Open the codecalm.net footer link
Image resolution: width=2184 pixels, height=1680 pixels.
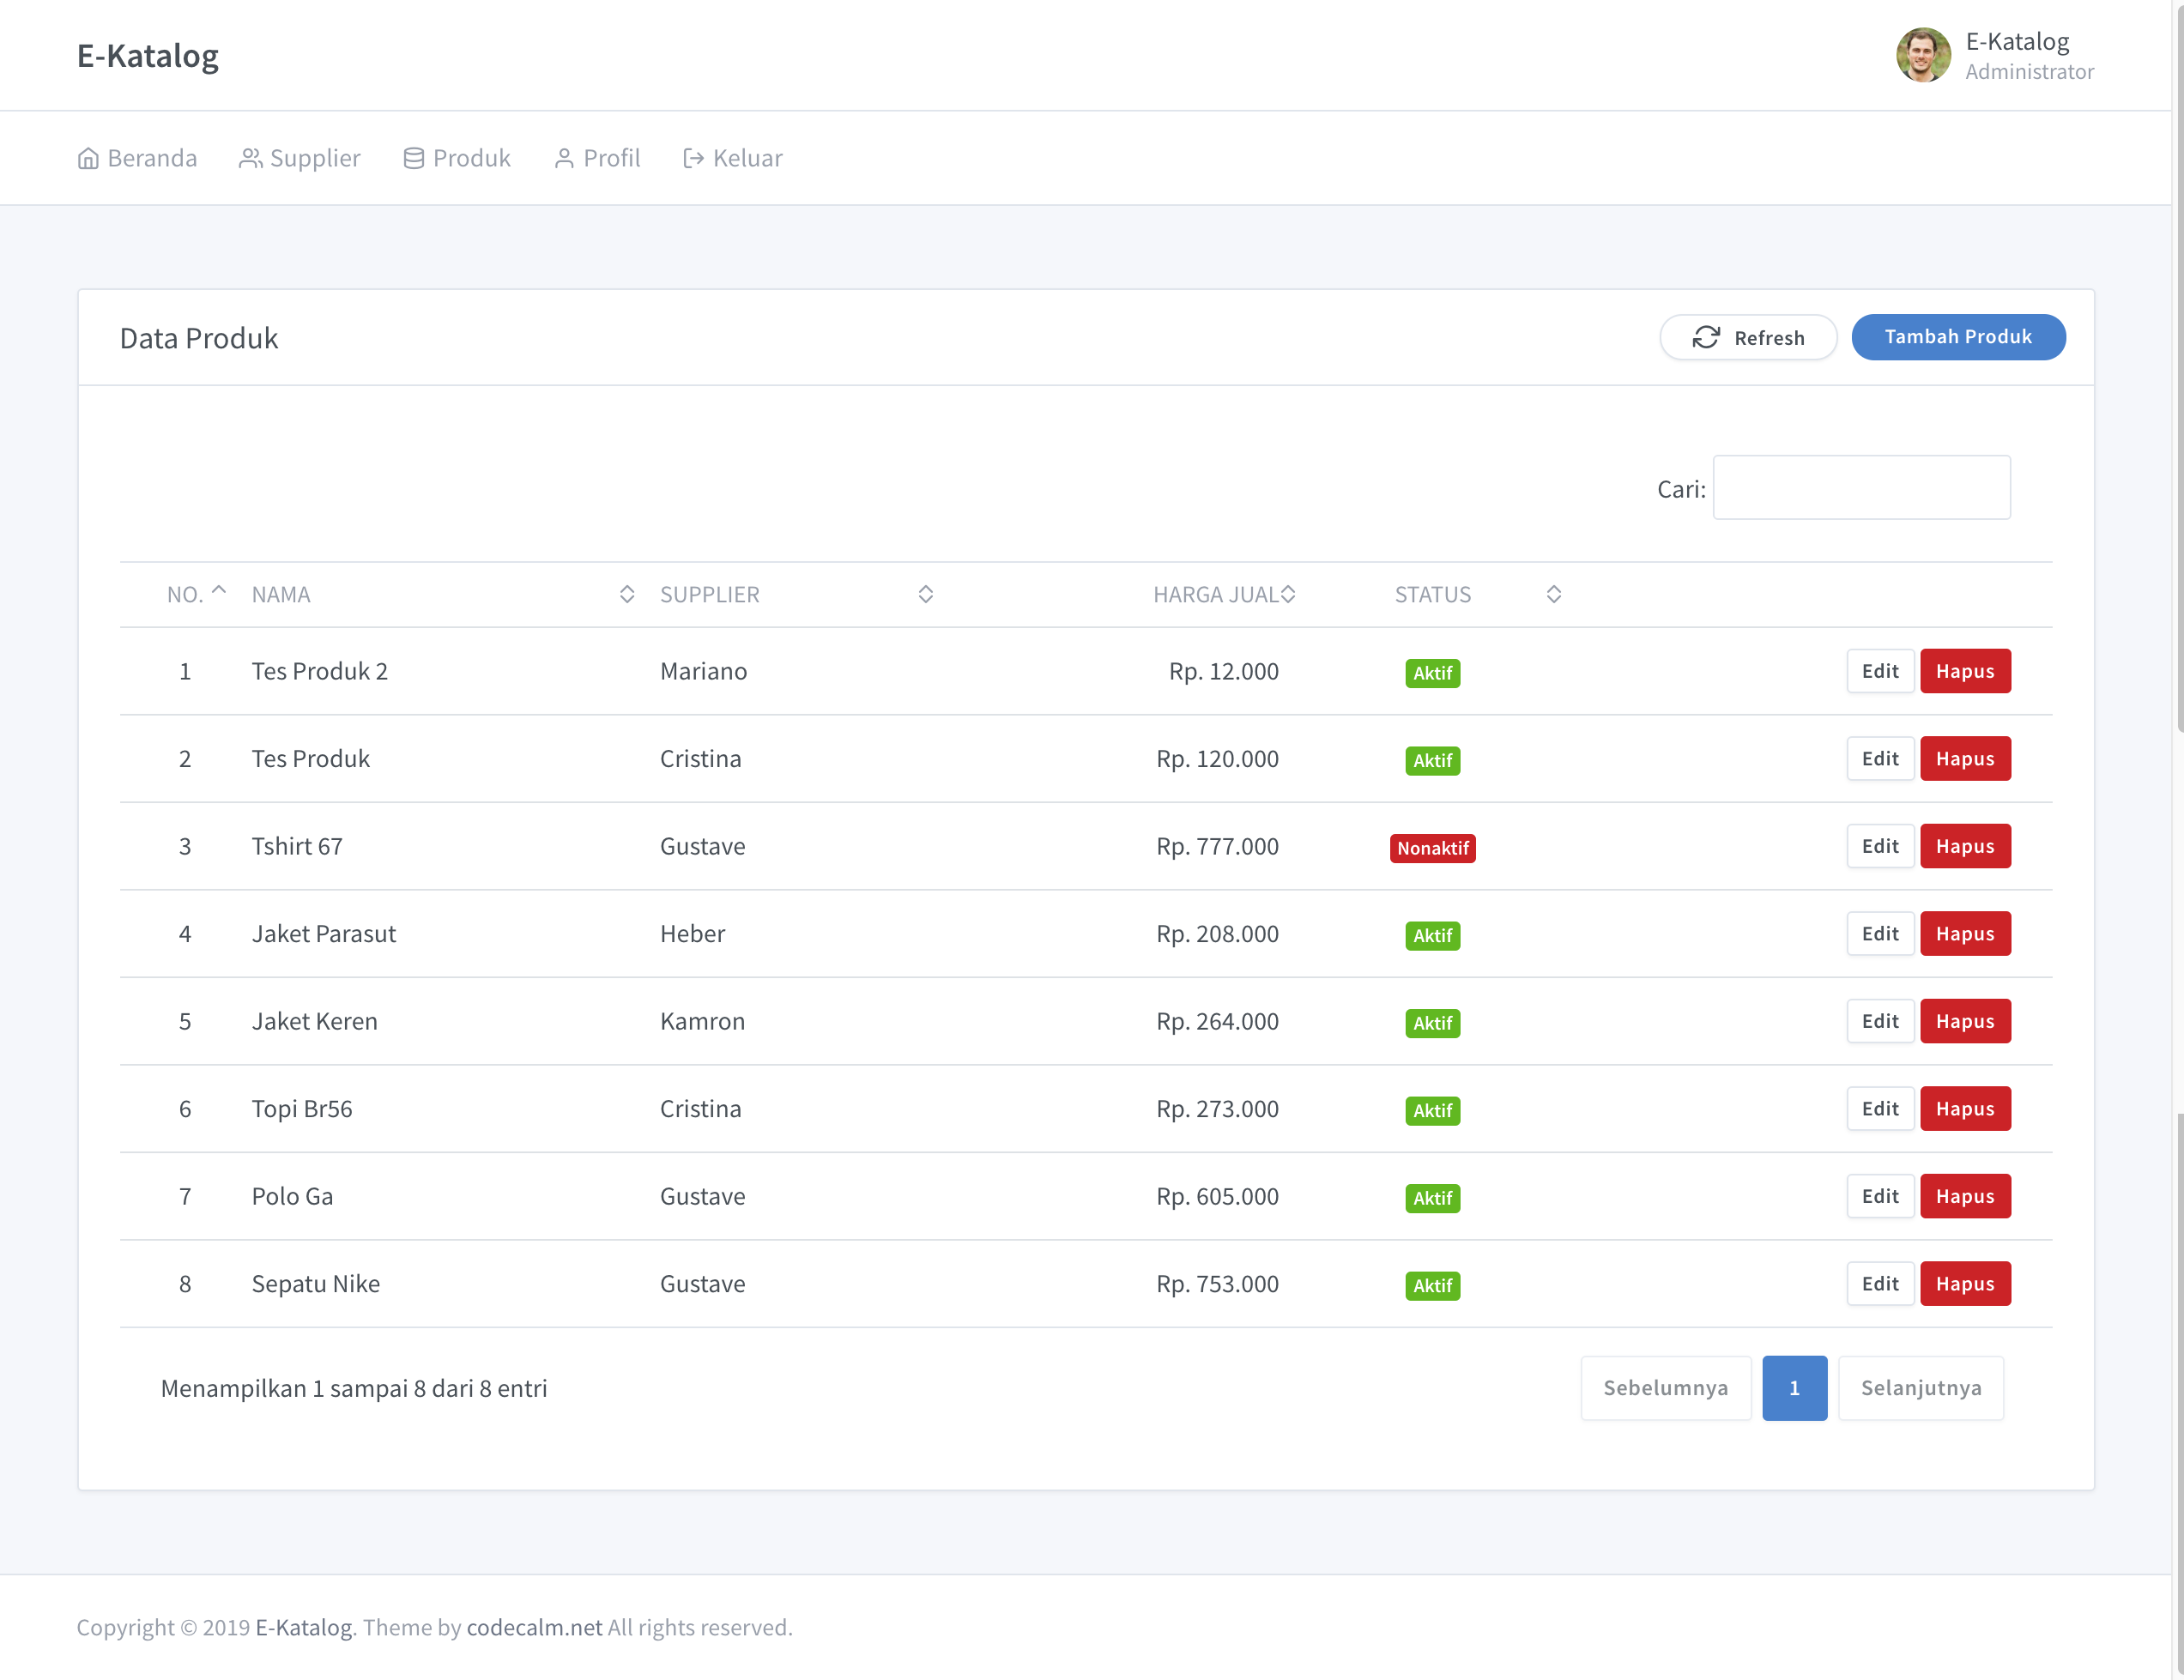point(534,1627)
